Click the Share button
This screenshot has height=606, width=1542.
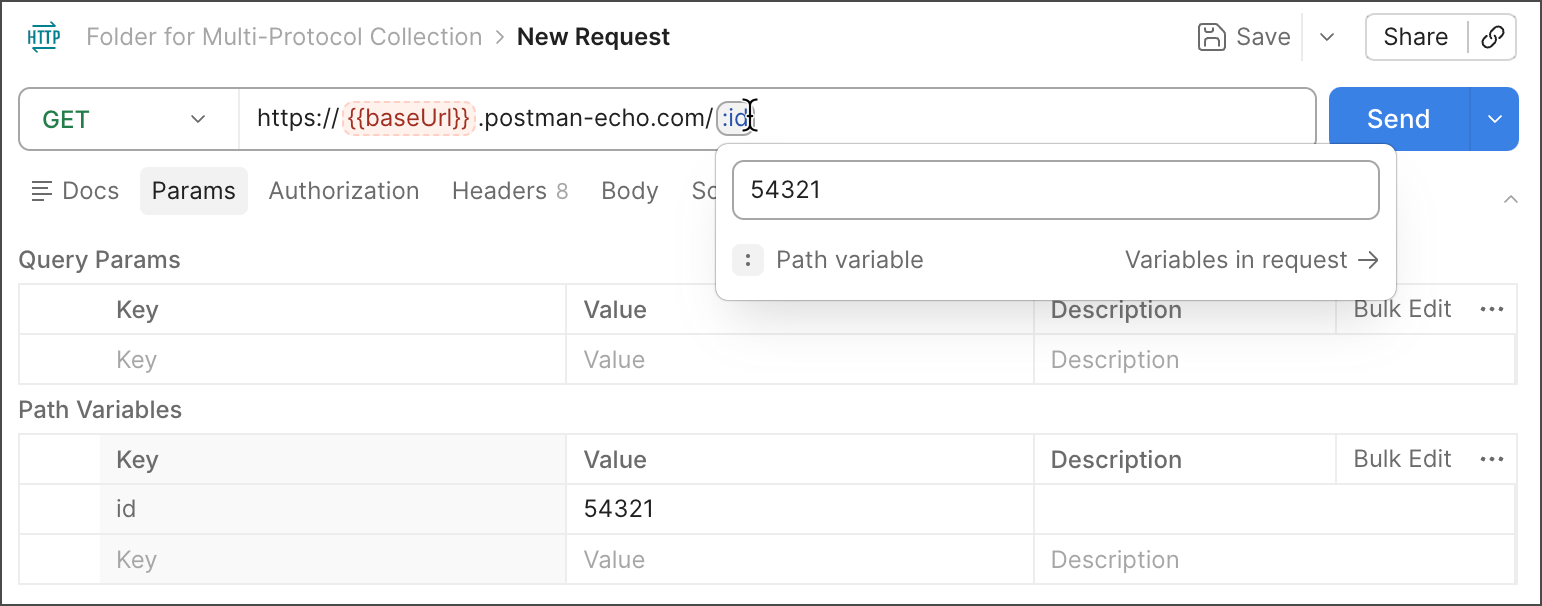[1415, 37]
